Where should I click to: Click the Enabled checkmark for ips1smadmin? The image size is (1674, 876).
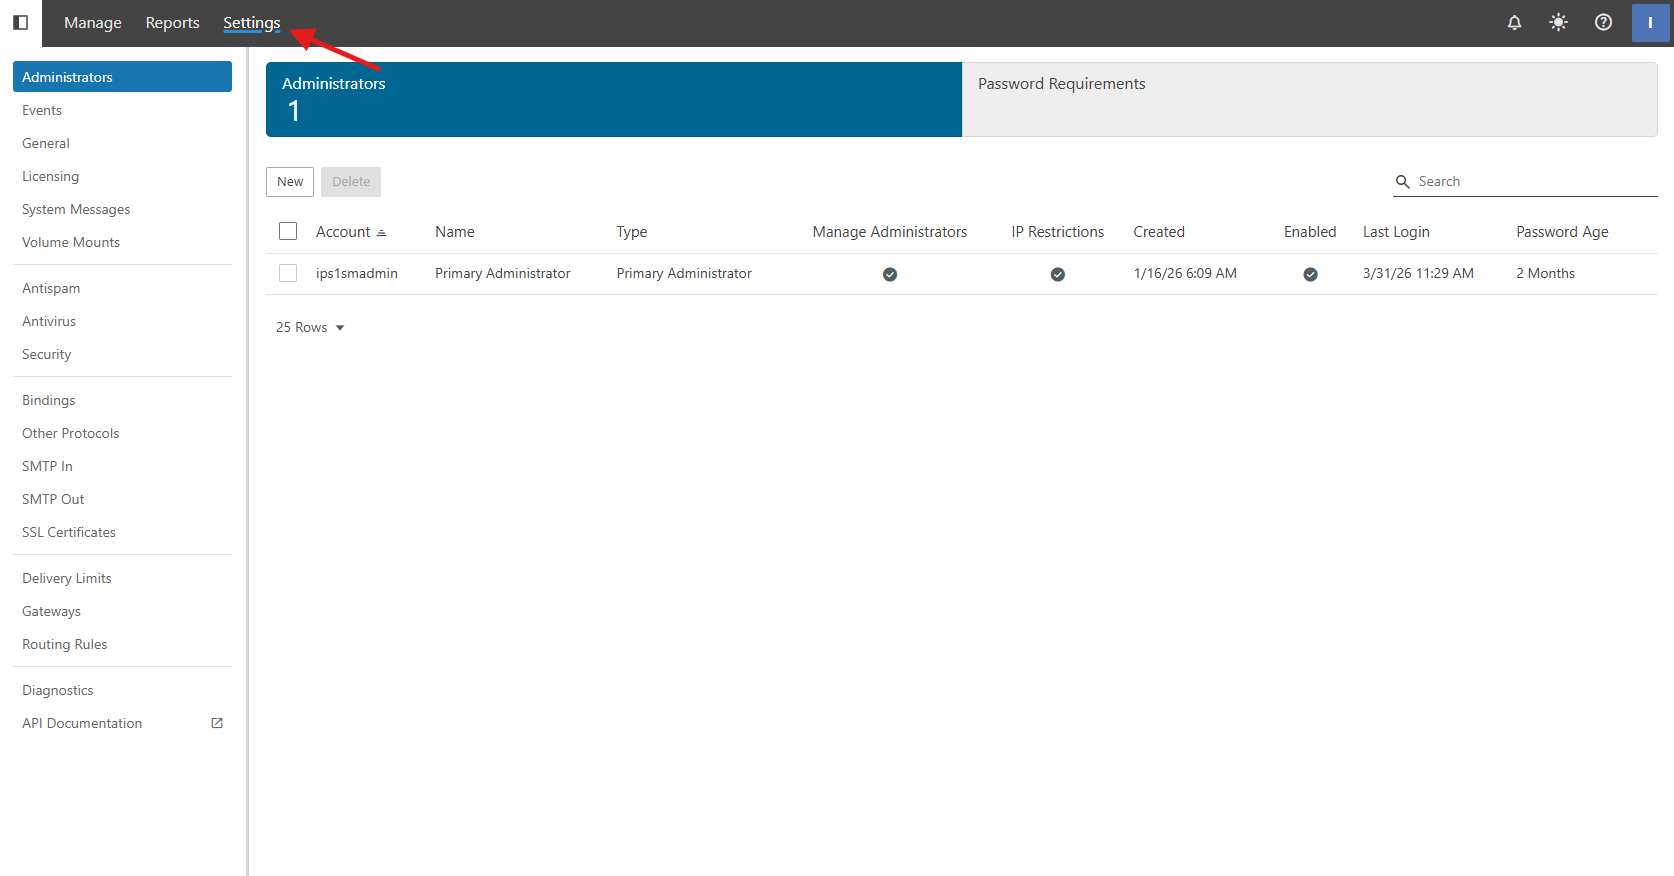(x=1310, y=274)
